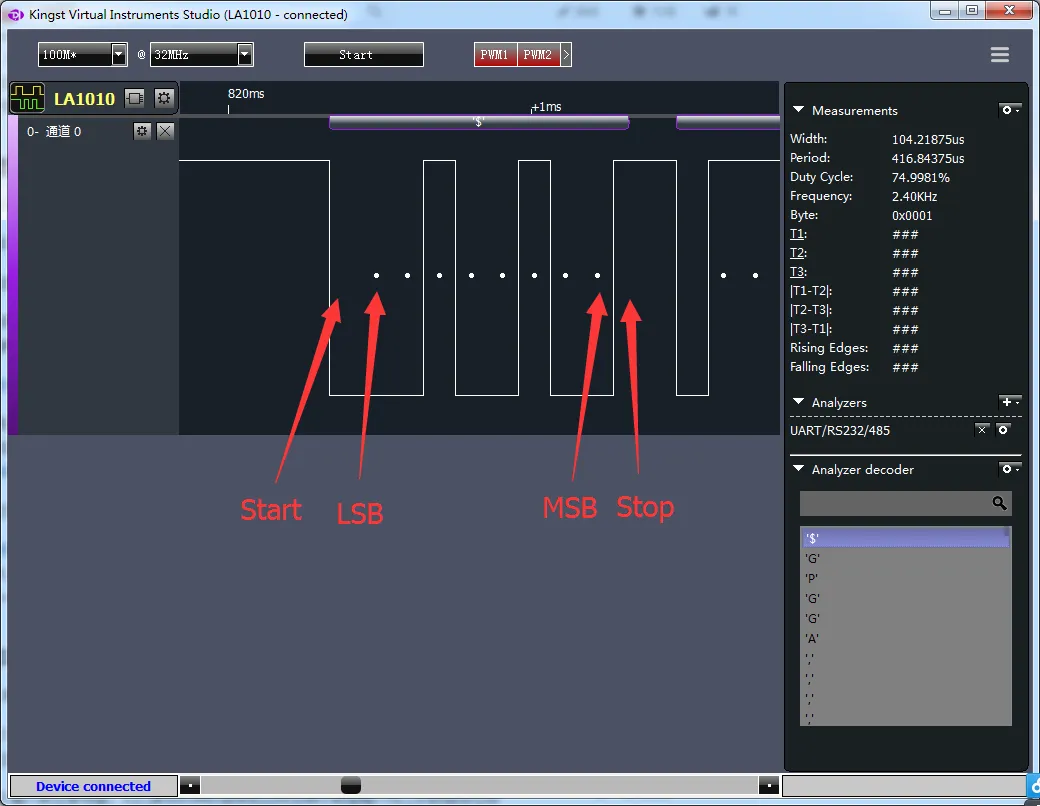Open the 32MHz sample rate dropdown
The height and width of the screenshot is (806, 1040).
[x=245, y=55]
